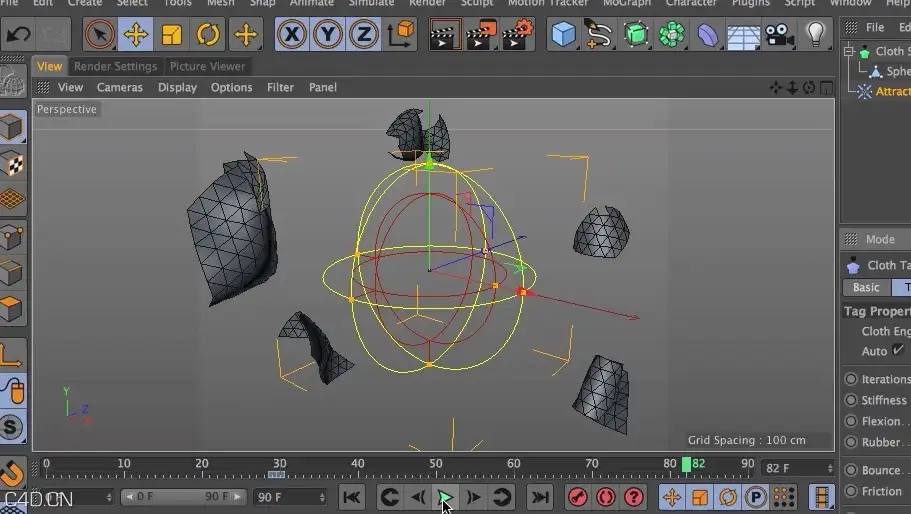Select the View tab
The height and width of the screenshot is (514, 911).
(x=49, y=66)
